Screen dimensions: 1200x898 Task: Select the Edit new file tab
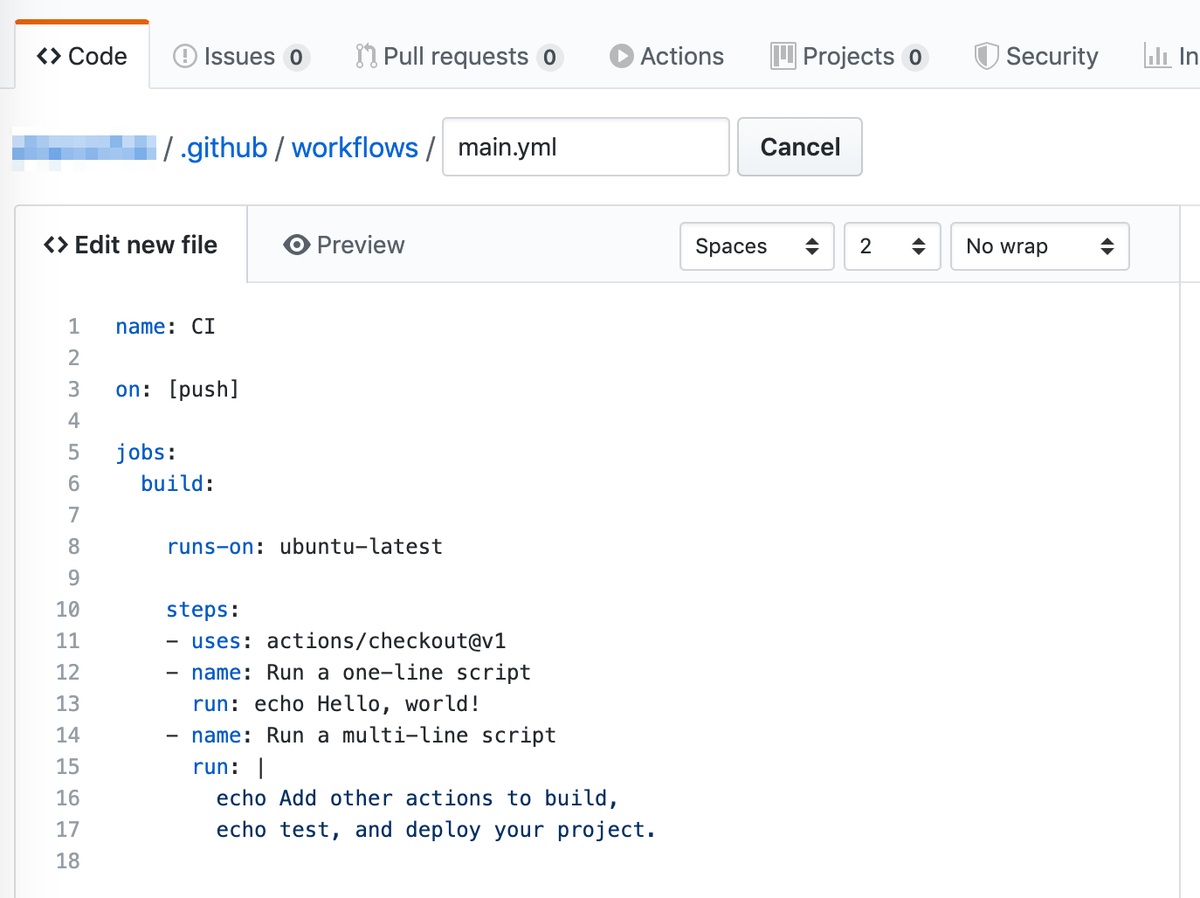coord(131,245)
